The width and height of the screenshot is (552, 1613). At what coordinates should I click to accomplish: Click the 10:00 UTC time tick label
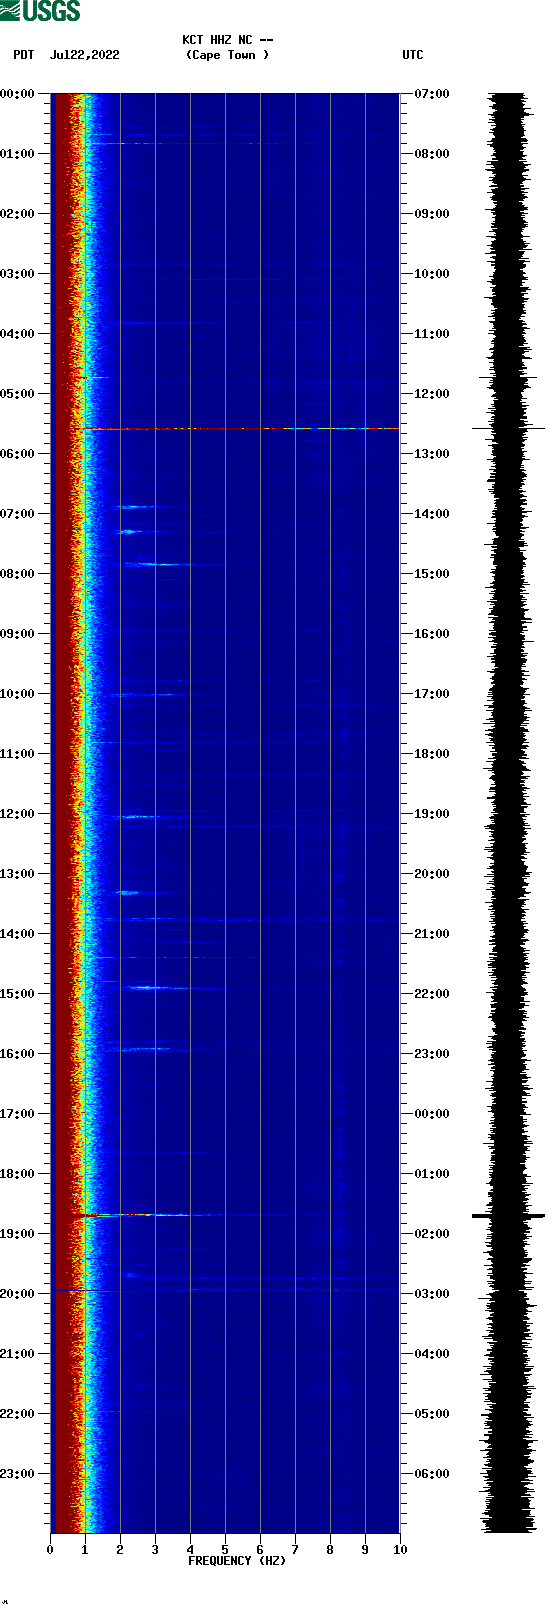[432, 274]
